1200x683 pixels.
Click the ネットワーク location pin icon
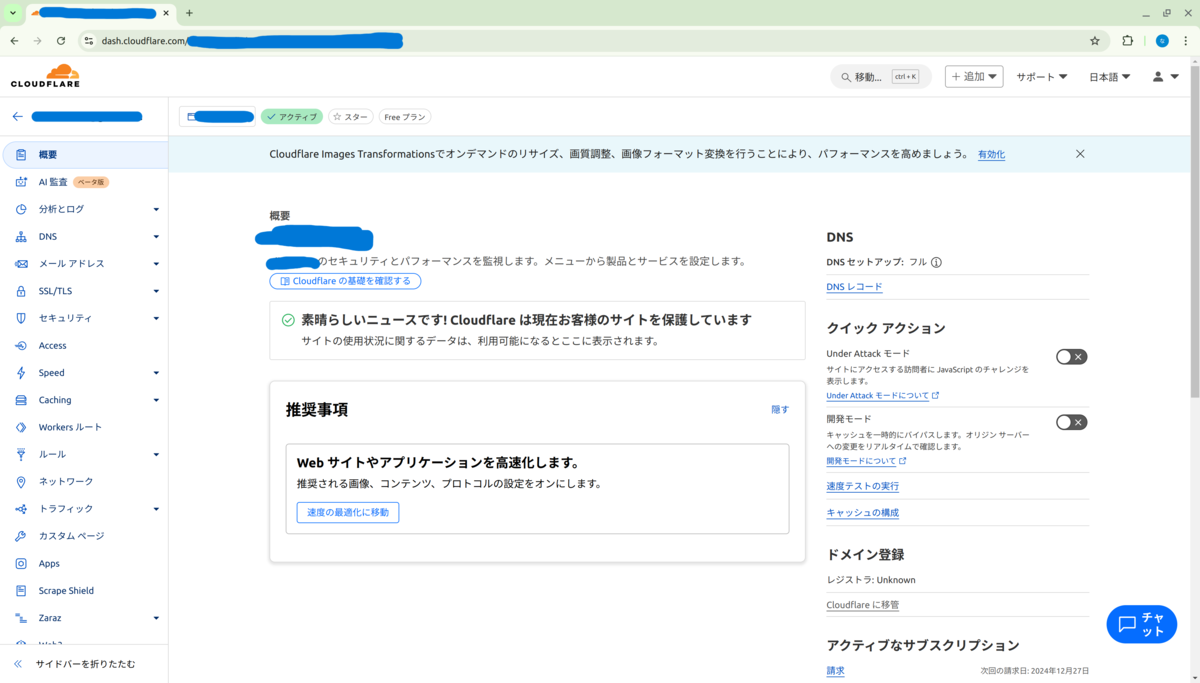(x=21, y=481)
